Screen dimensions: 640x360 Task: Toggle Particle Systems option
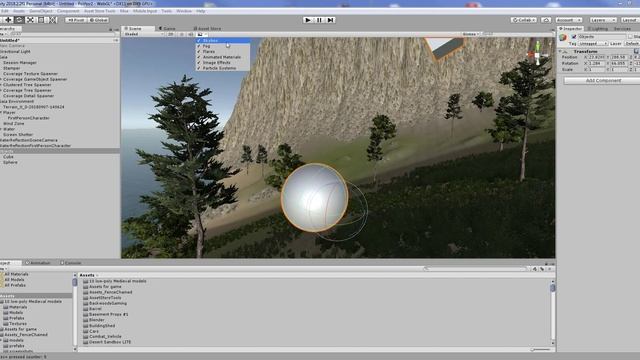point(223,68)
